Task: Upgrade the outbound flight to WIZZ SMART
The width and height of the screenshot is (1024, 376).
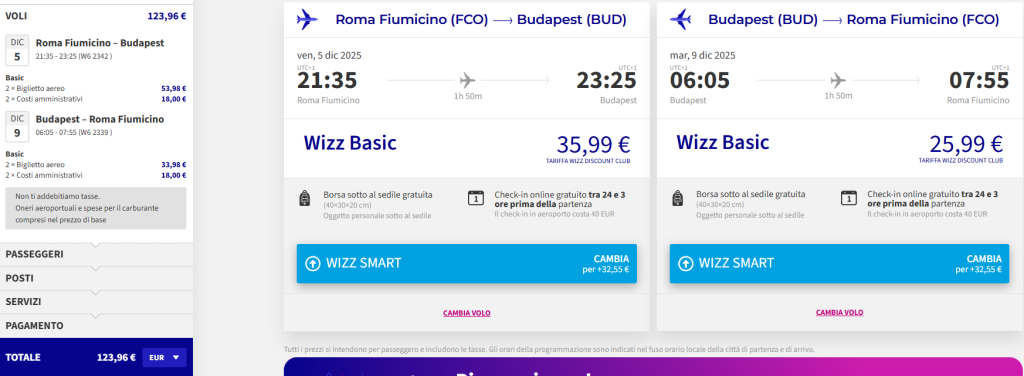Action: [467, 264]
